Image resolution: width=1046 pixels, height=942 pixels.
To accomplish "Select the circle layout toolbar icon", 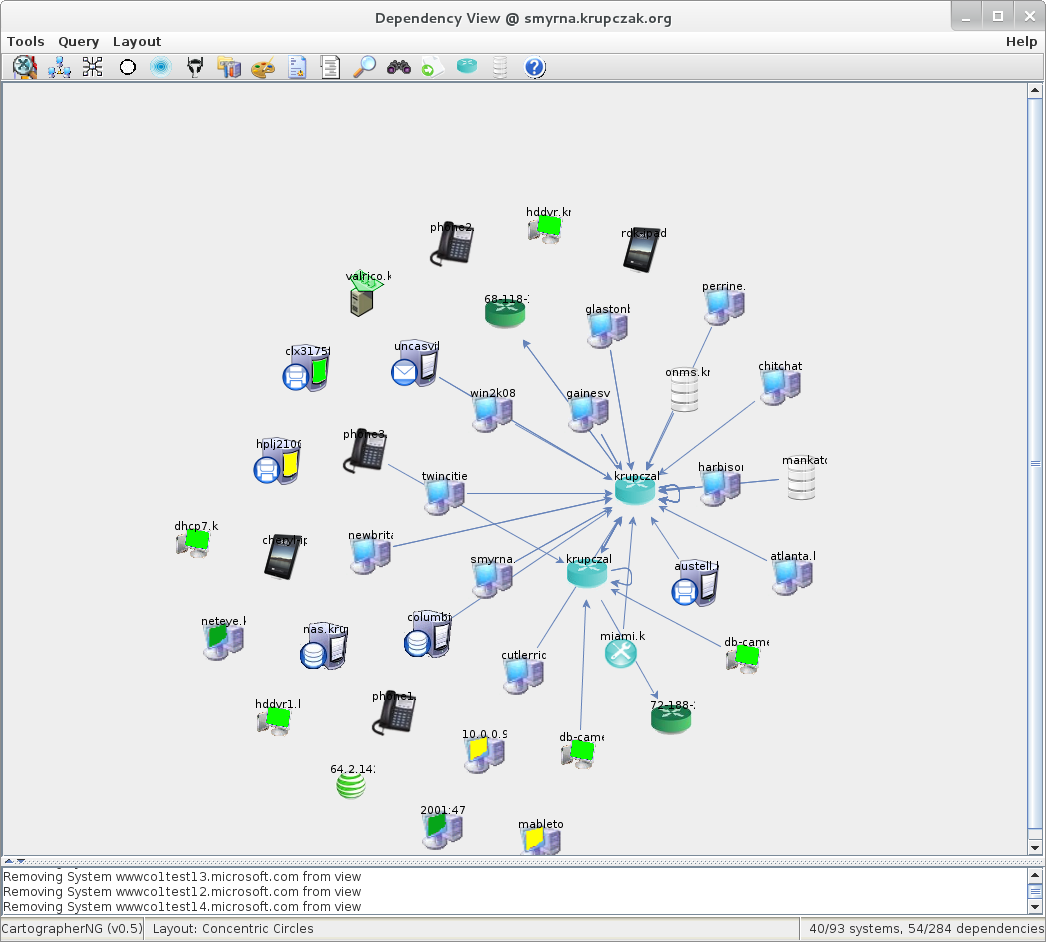I will pos(127,67).
